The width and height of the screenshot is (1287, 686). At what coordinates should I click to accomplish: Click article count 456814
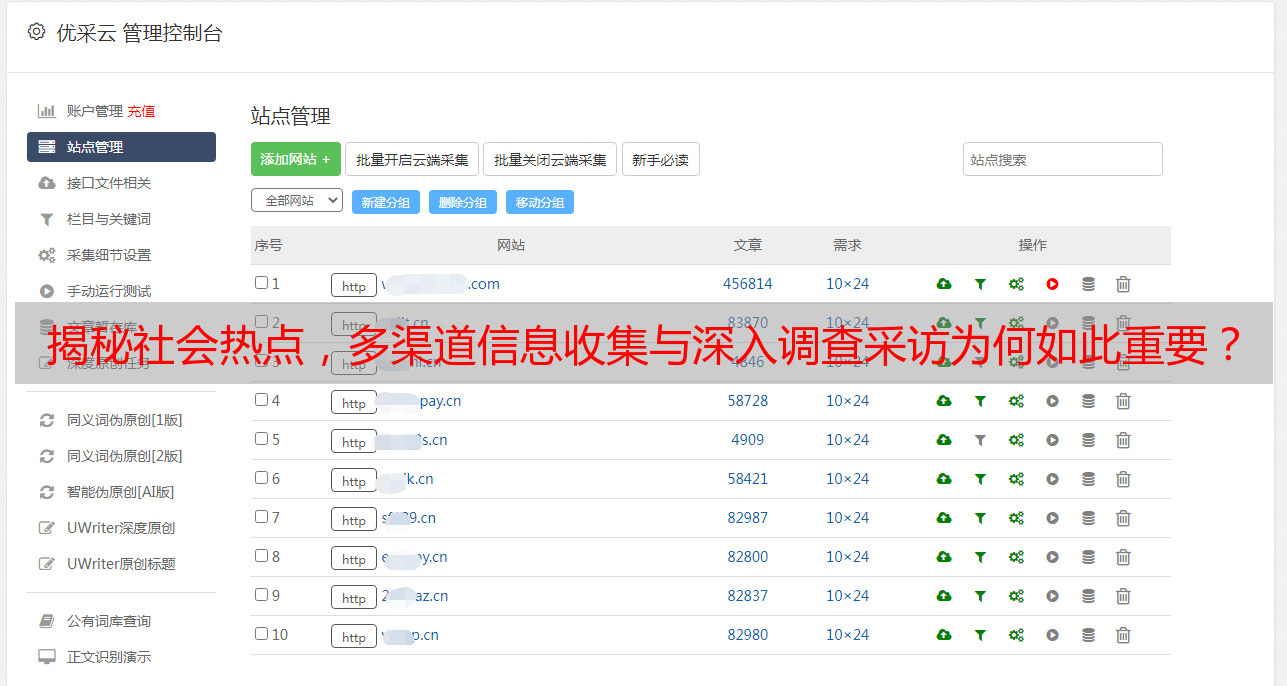748,284
